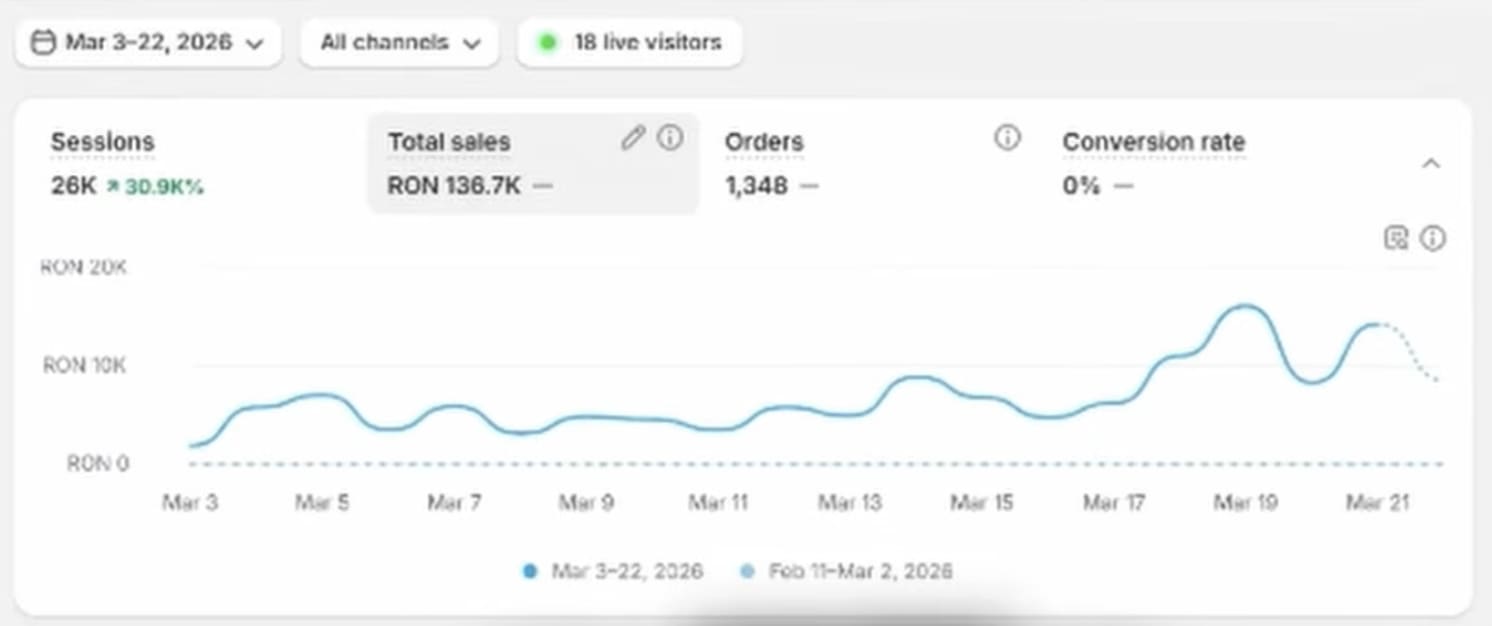Click the calendar icon in date picker
Image resolution: width=1492 pixels, height=626 pixels.
(x=43, y=43)
